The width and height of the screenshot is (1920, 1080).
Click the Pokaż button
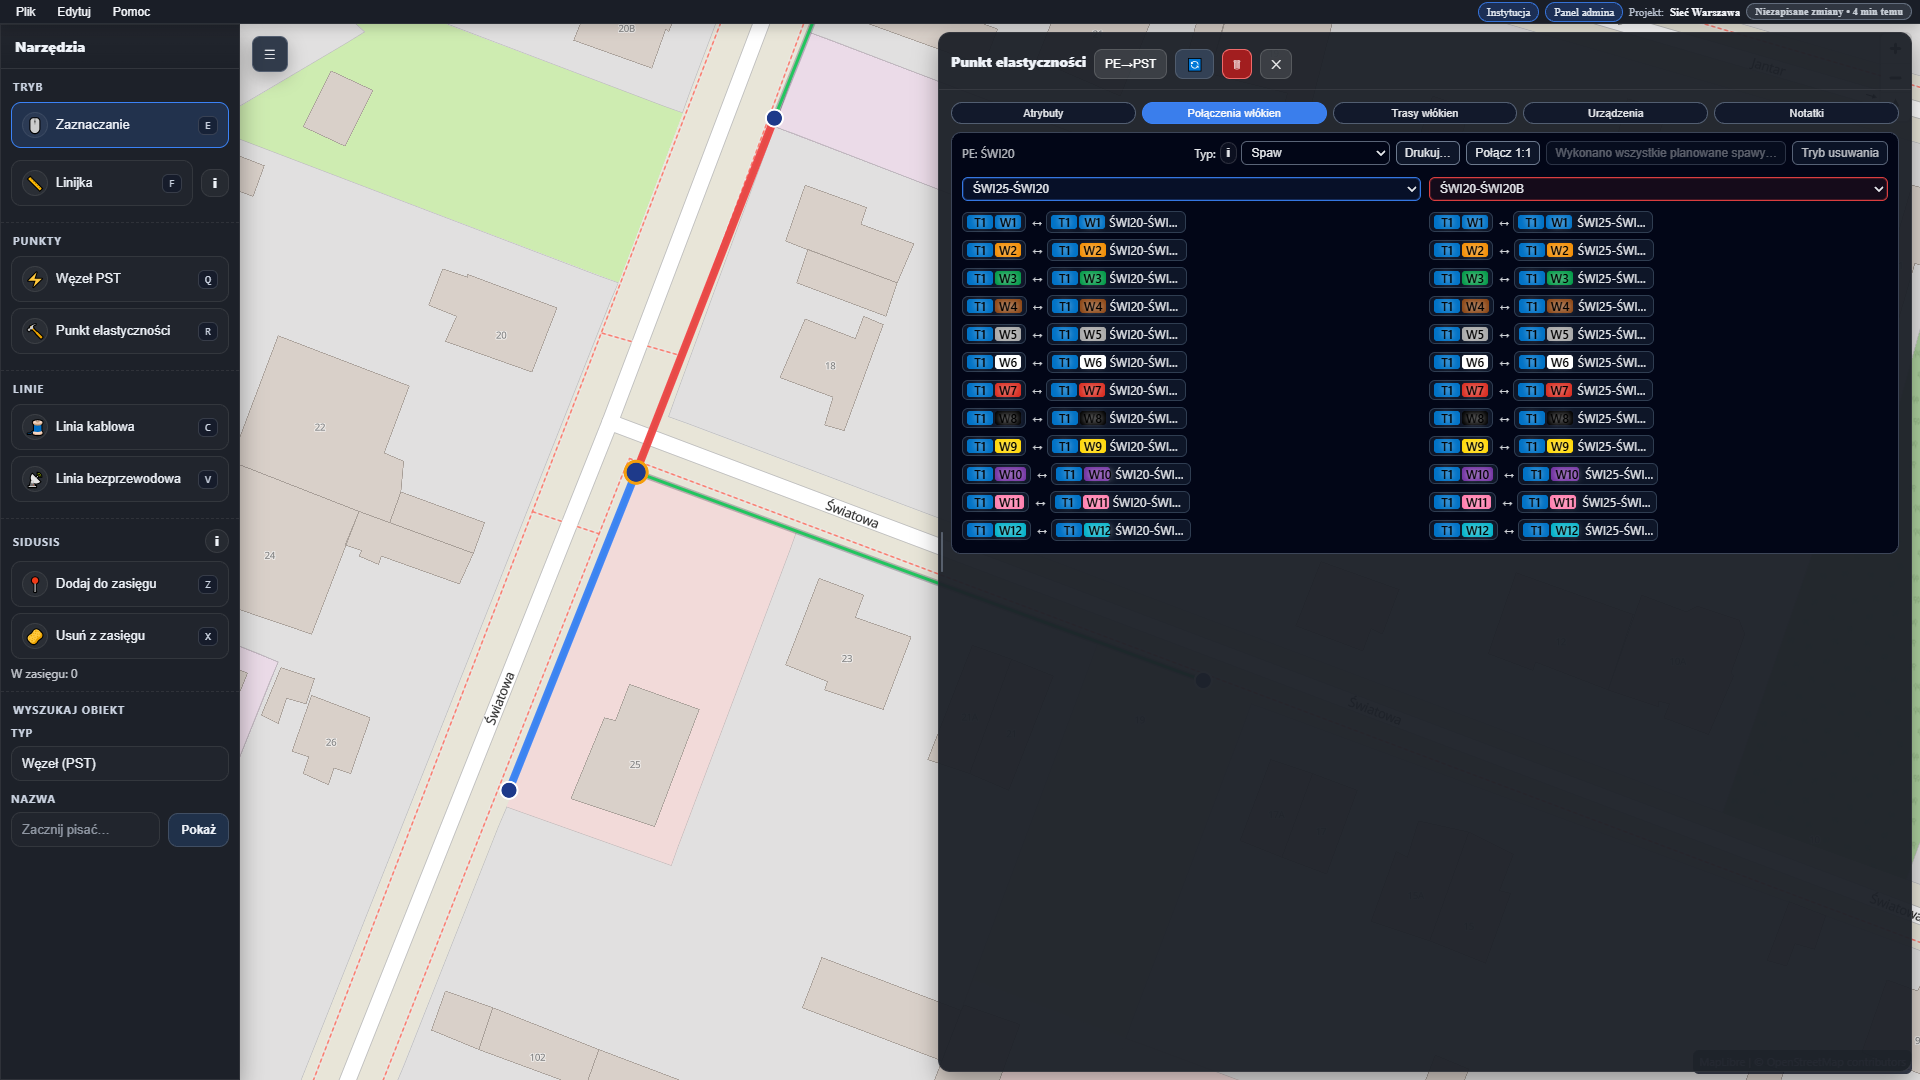[198, 830]
